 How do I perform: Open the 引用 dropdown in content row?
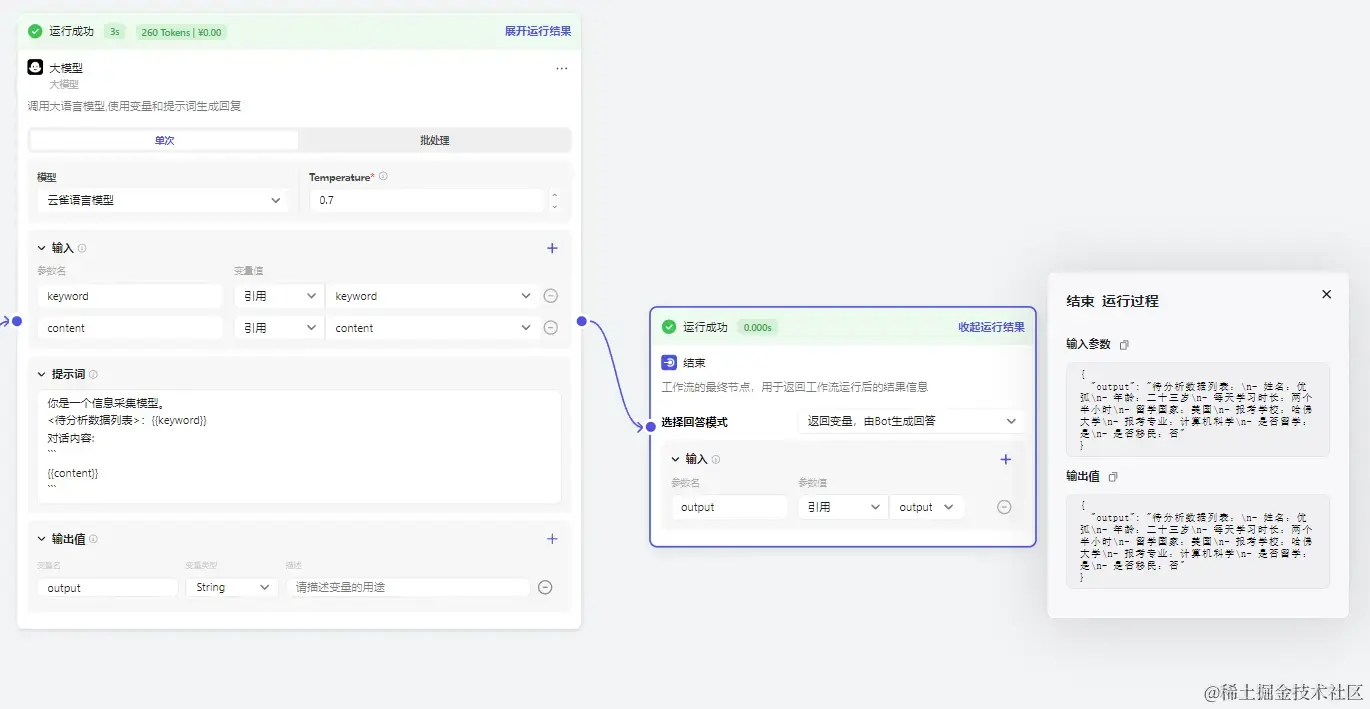click(x=279, y=328)
